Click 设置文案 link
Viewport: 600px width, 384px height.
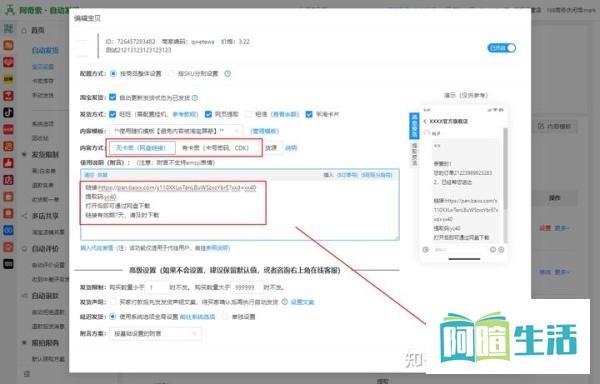click(302, 302)
